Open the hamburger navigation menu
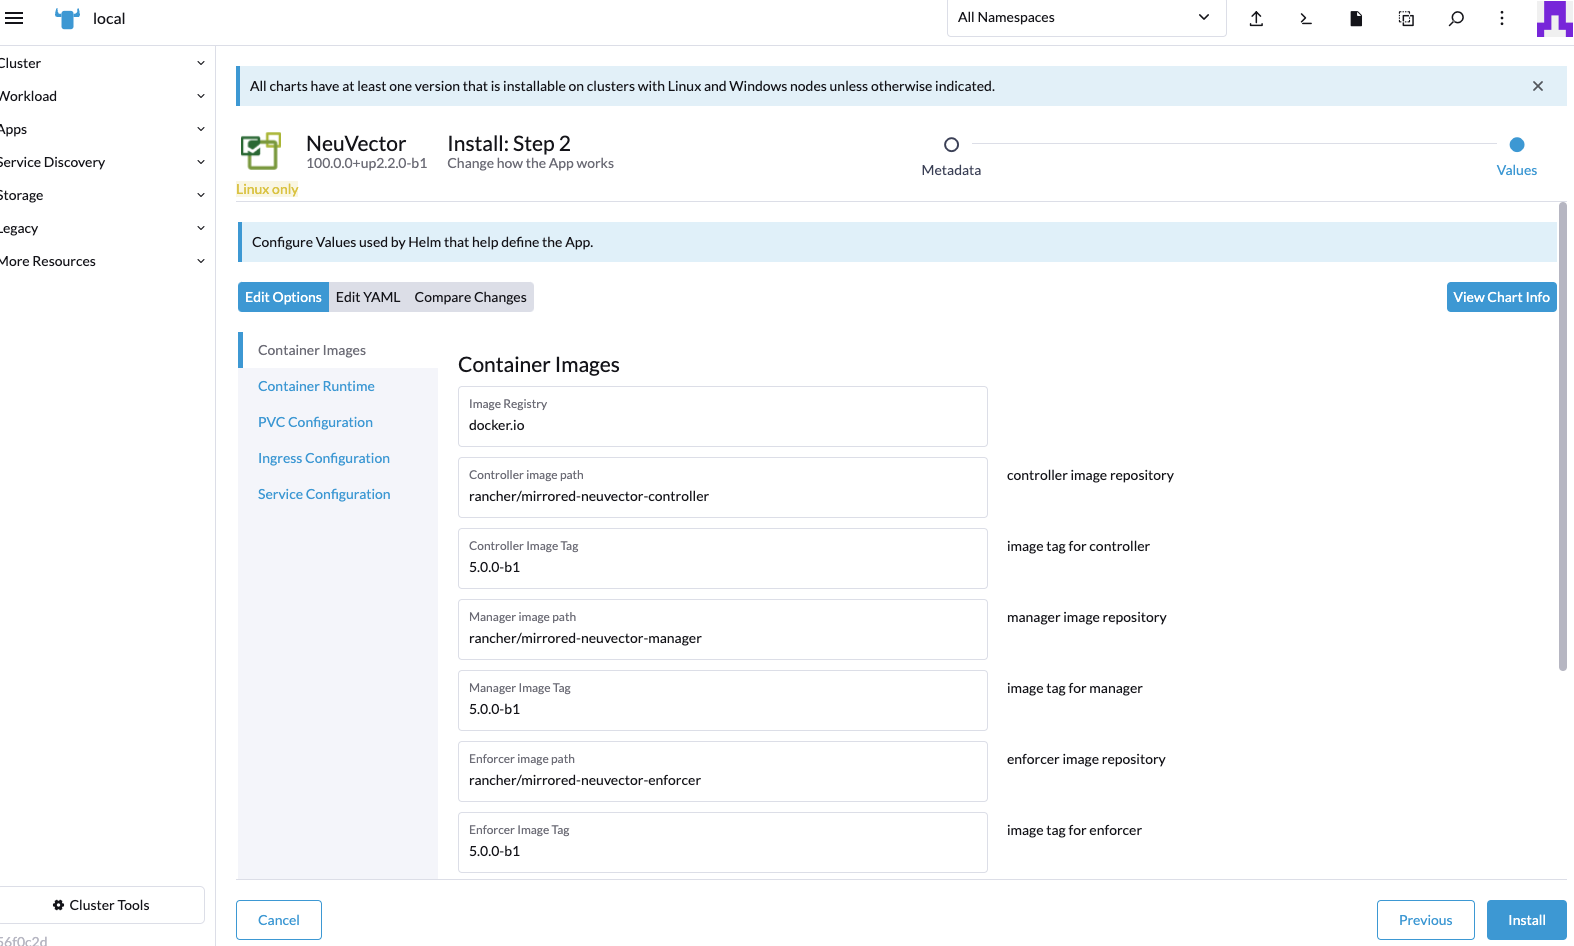The image size is (1574, 946). pyautogui.click(x=14, y=18)
